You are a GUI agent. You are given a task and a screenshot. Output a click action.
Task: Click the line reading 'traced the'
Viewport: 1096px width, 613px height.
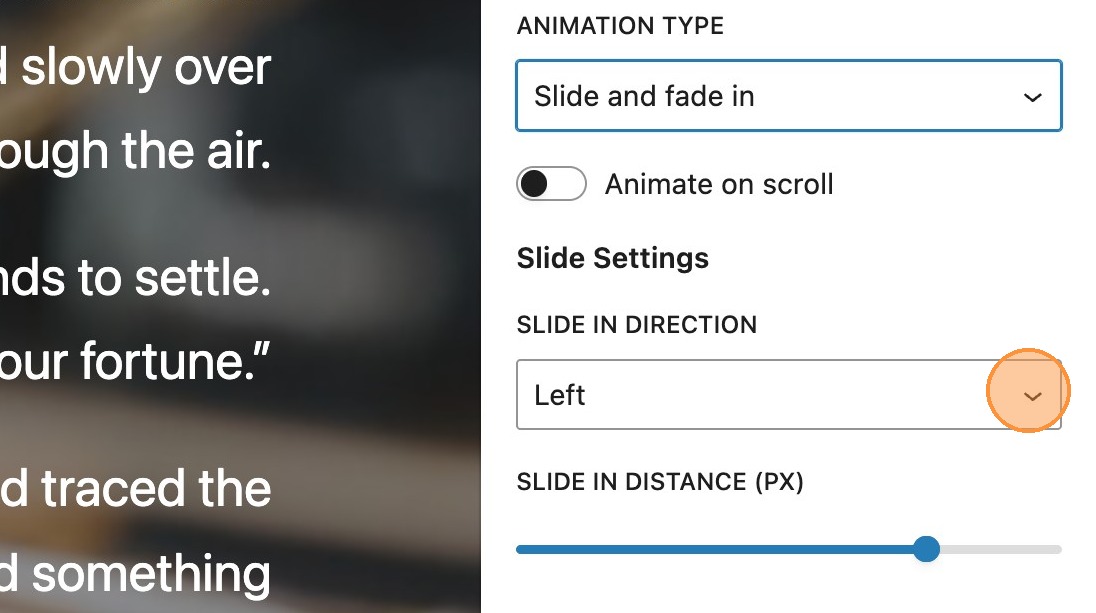tap(140, 488)
